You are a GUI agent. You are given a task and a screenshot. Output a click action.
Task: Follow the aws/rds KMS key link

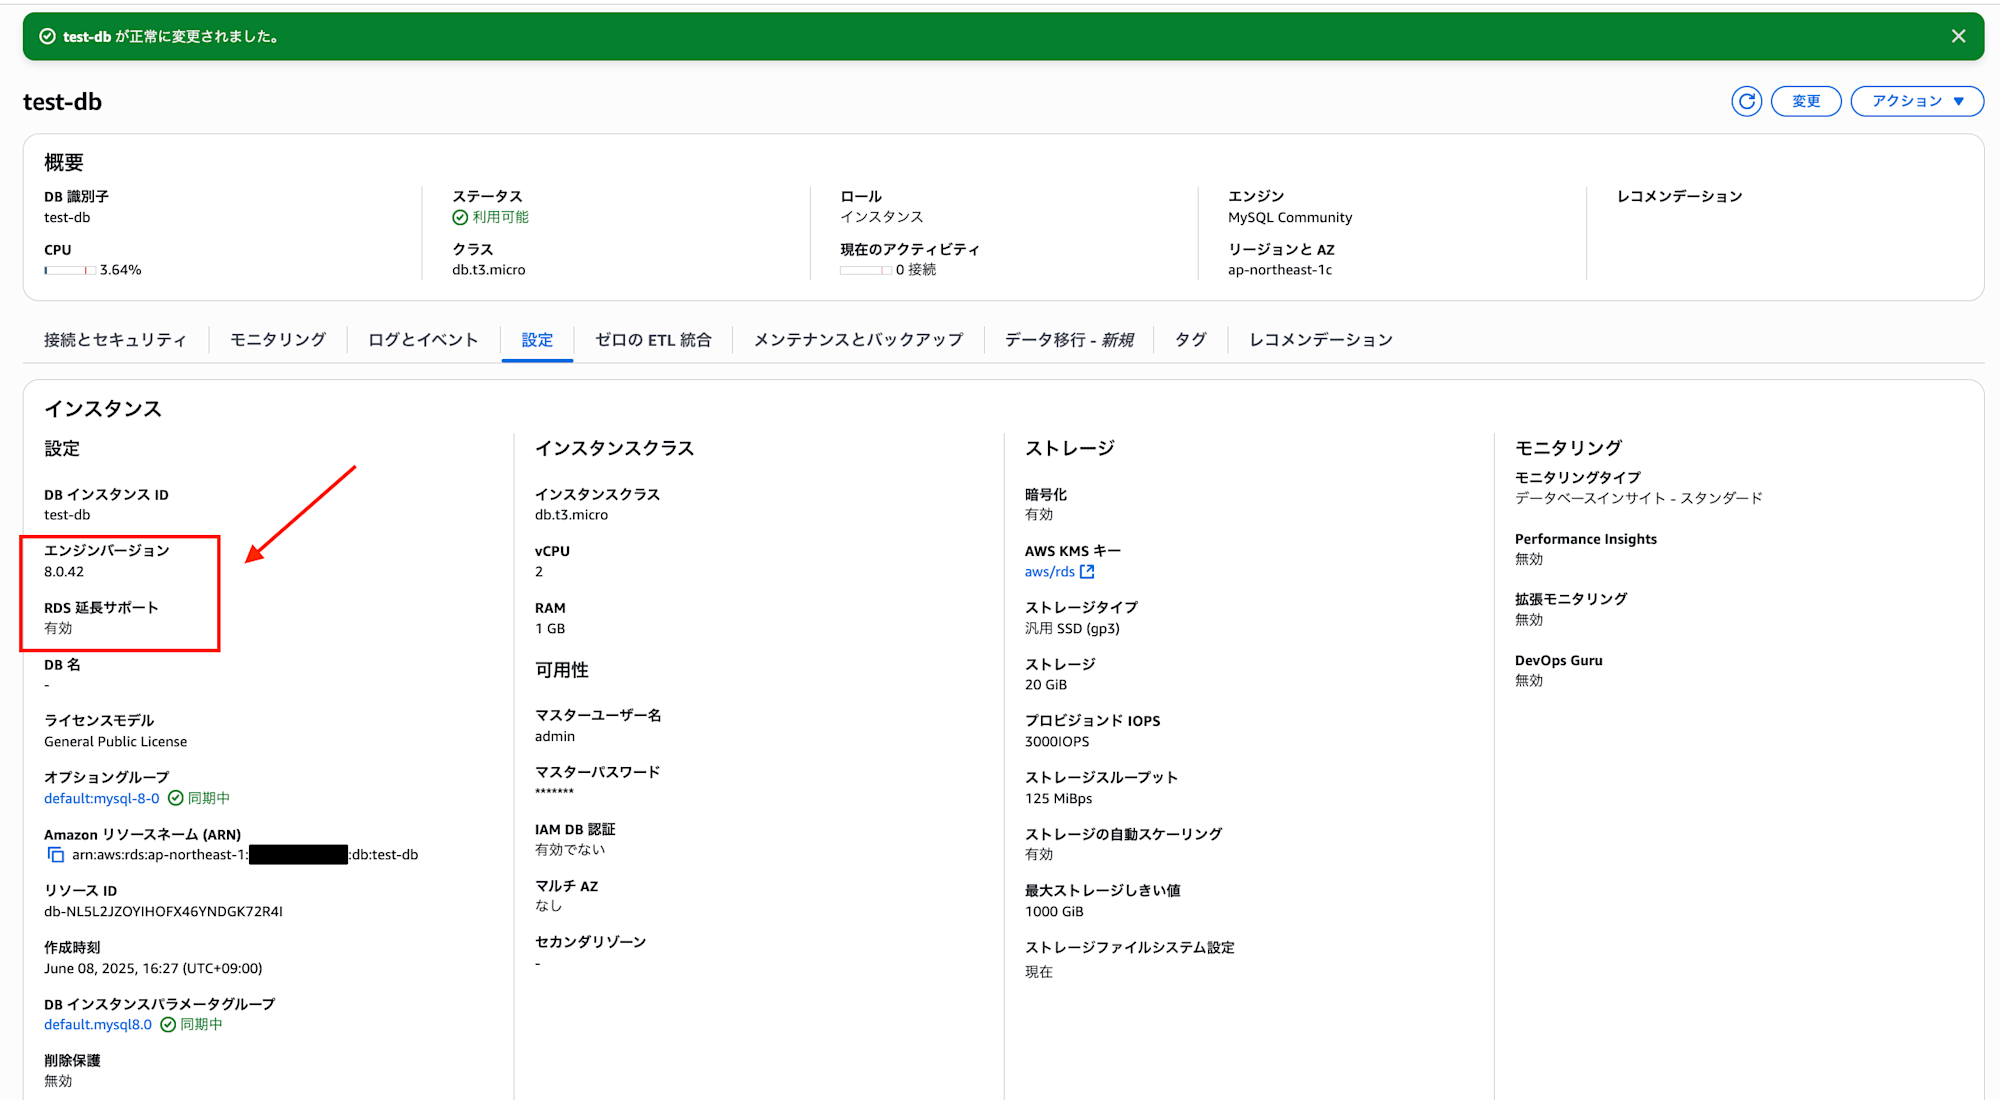[x=1049, y=572]
